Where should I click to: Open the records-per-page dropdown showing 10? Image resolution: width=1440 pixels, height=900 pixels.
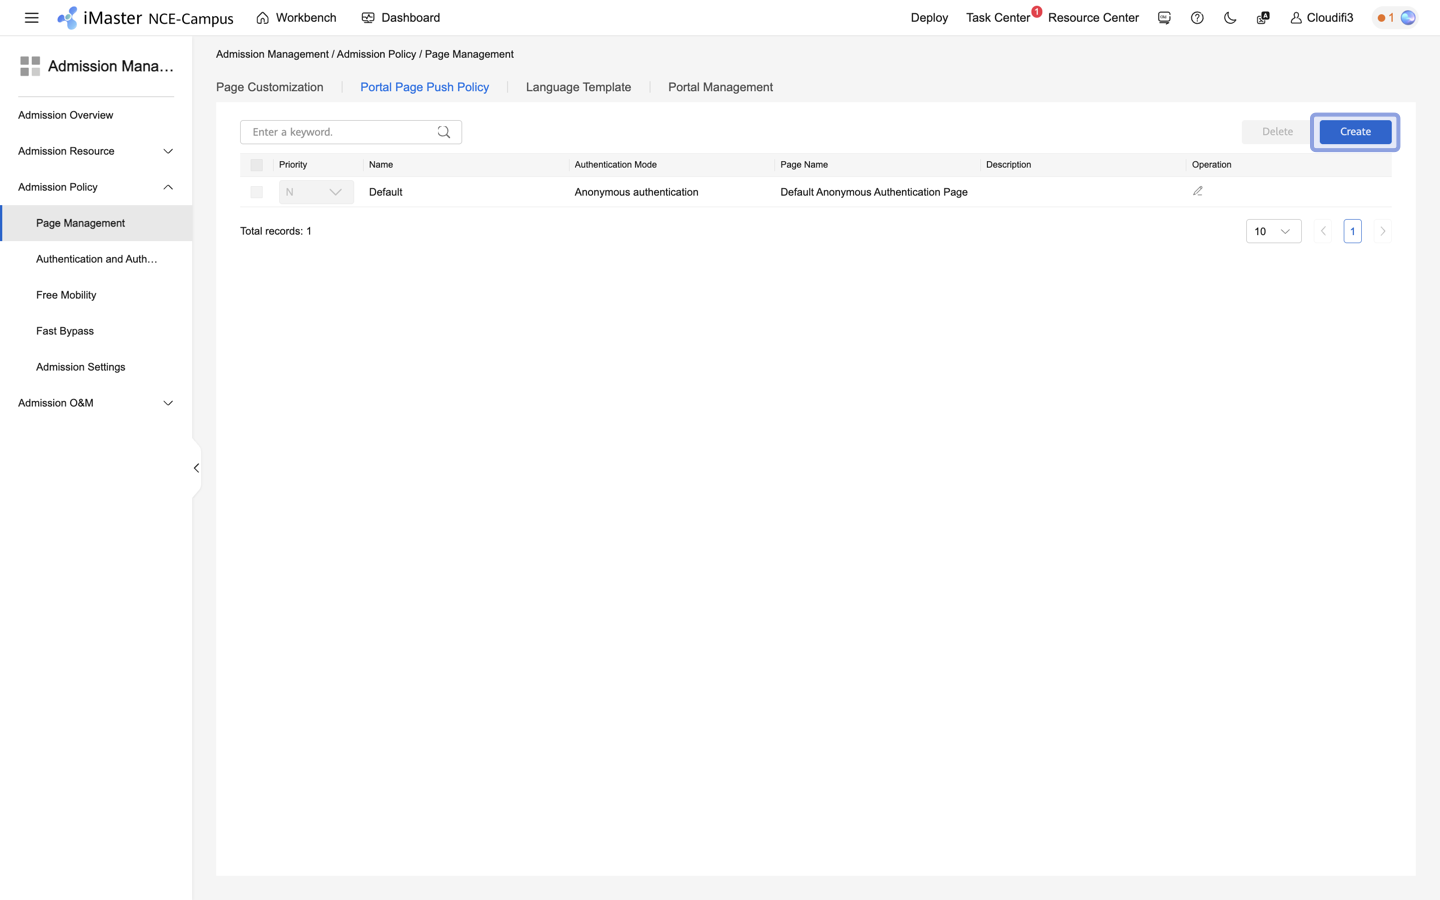point(1273,231)
